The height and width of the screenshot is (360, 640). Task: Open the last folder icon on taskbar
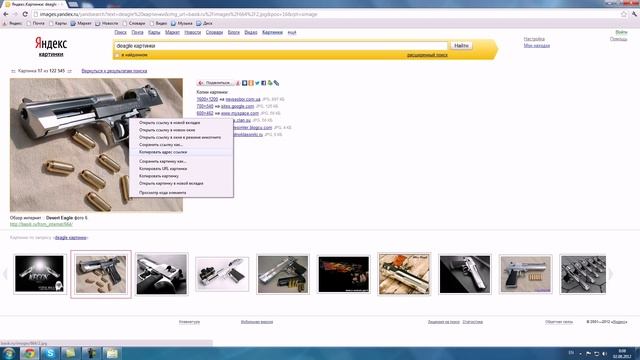click(x=111, y=353)
